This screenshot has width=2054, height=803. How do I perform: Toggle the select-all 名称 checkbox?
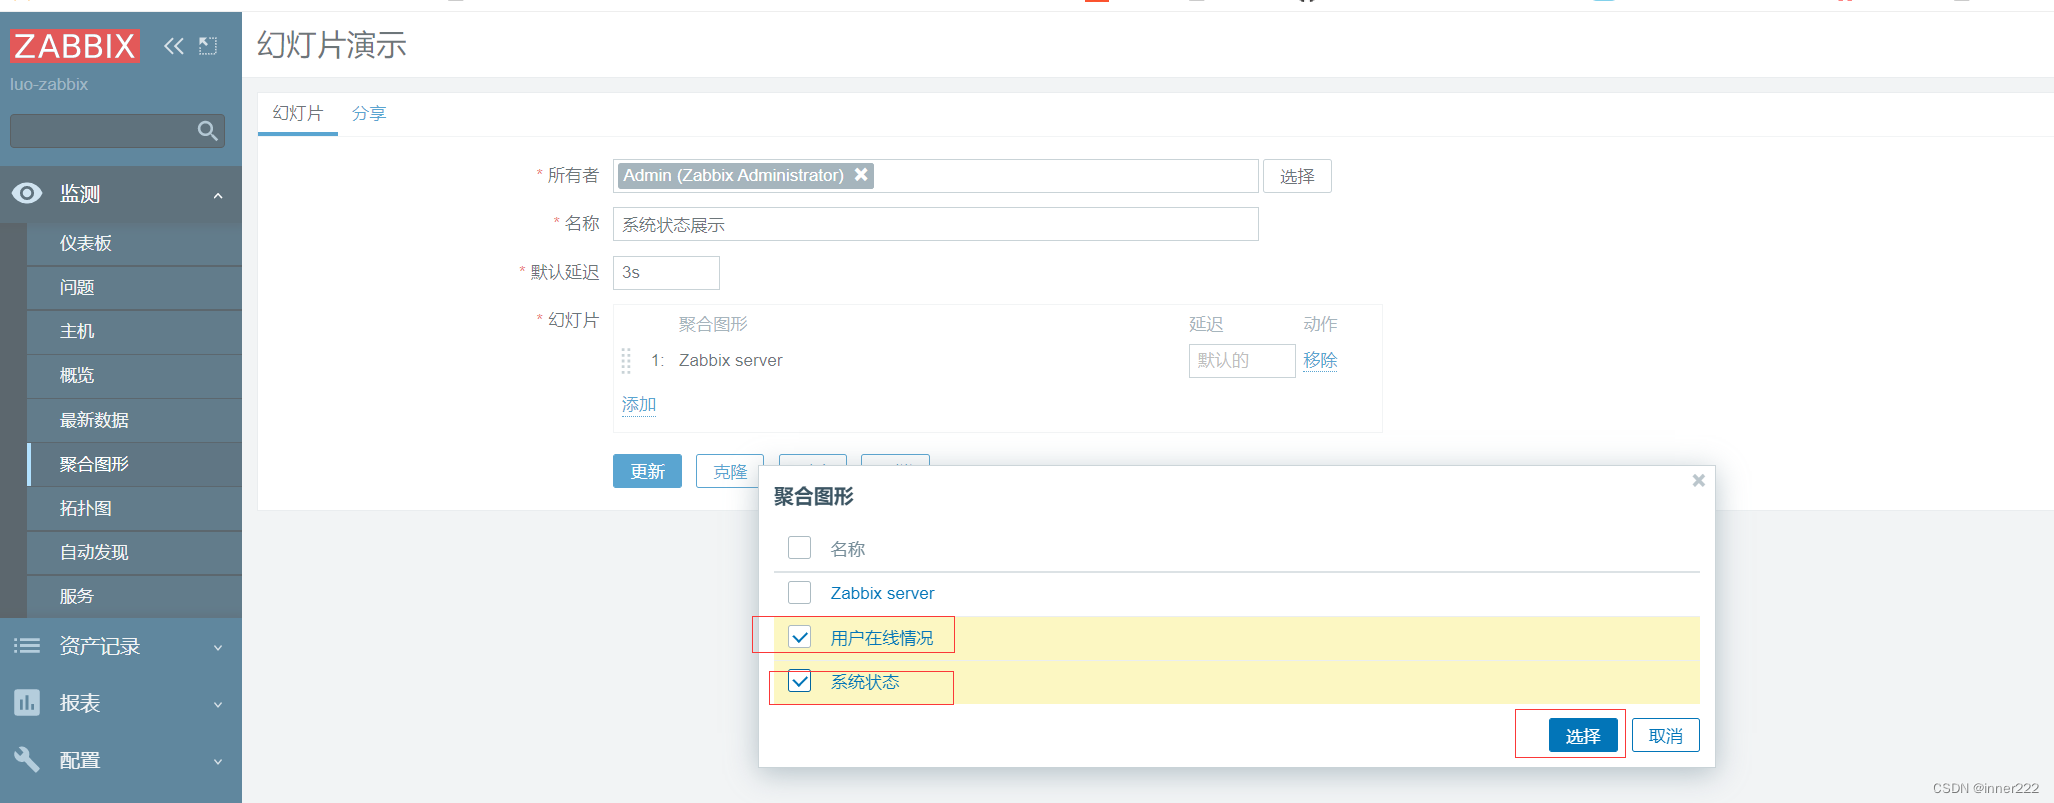point(799,547)
